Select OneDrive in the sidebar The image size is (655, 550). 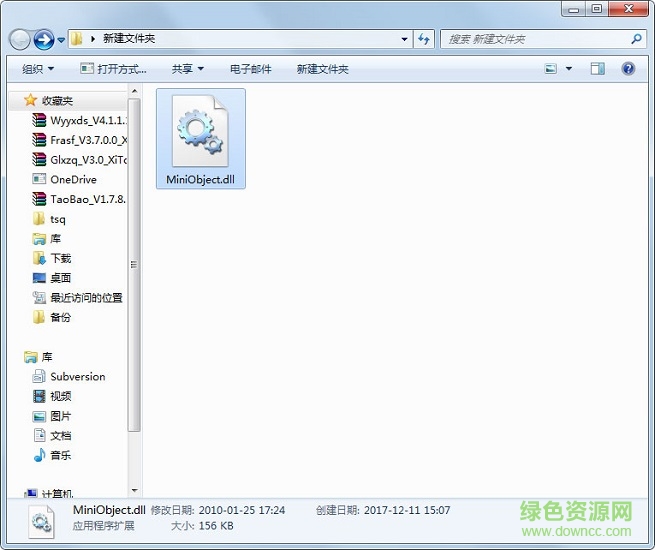pyautogui.click(x=65, y=180)
